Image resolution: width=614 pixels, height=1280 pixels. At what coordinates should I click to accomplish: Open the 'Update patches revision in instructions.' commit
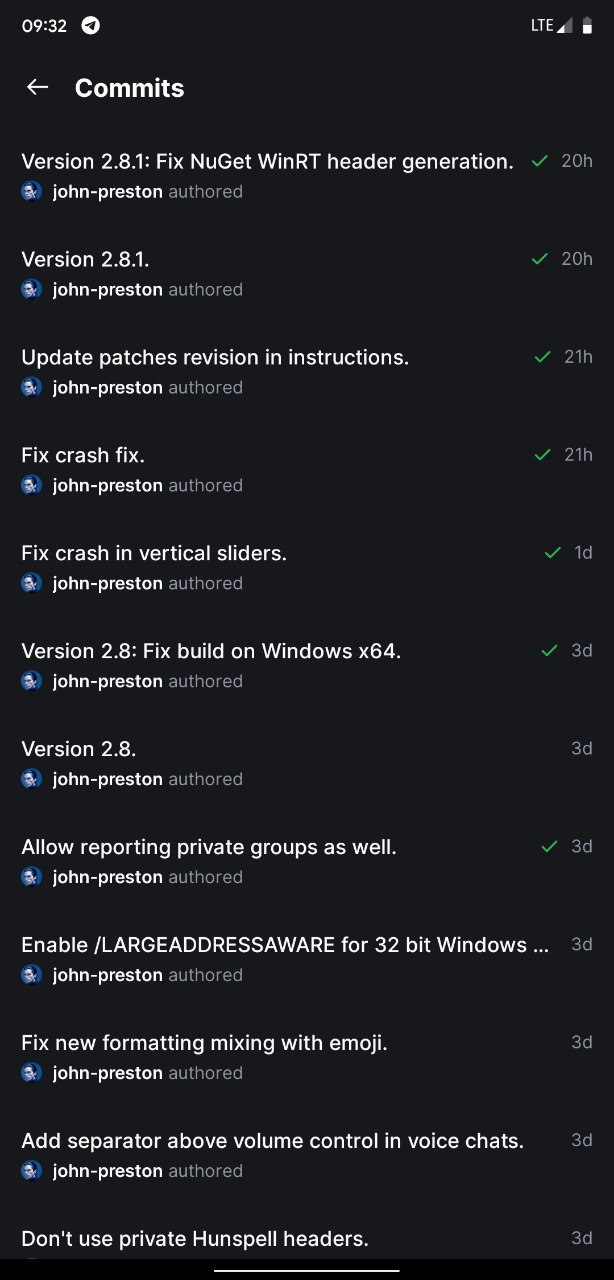point(215,358)
